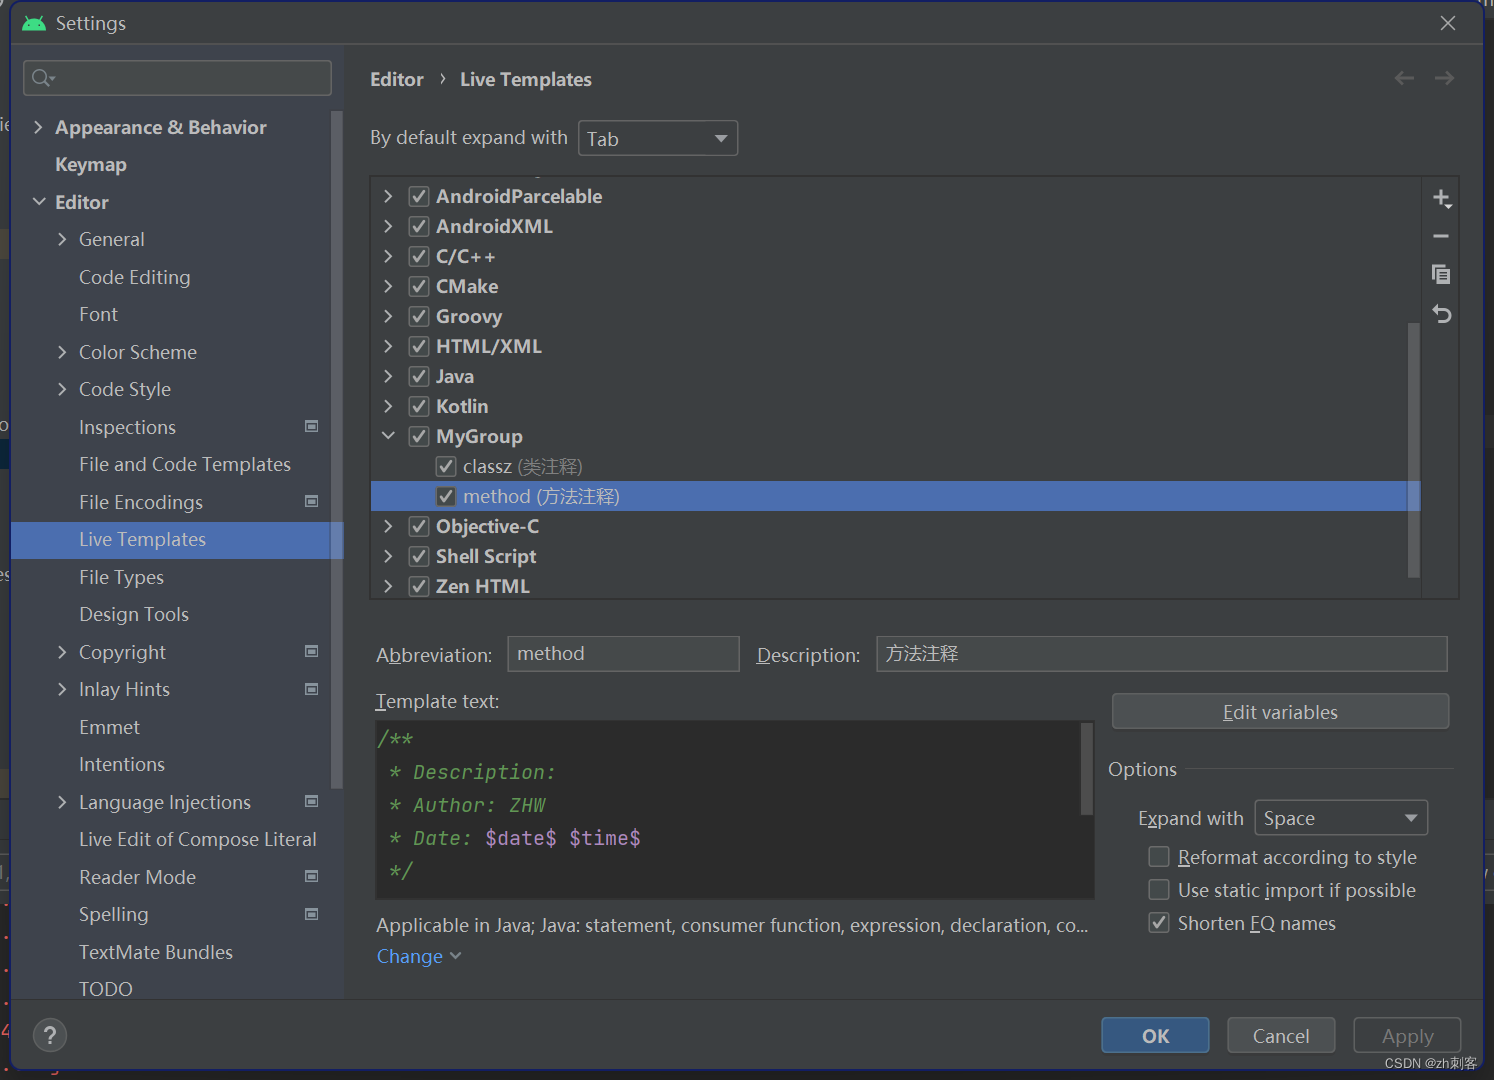Open the Help via question mark icon
This screenshot has width=1494, height=1080.
pyautogui.click(x=50, y=1035)
